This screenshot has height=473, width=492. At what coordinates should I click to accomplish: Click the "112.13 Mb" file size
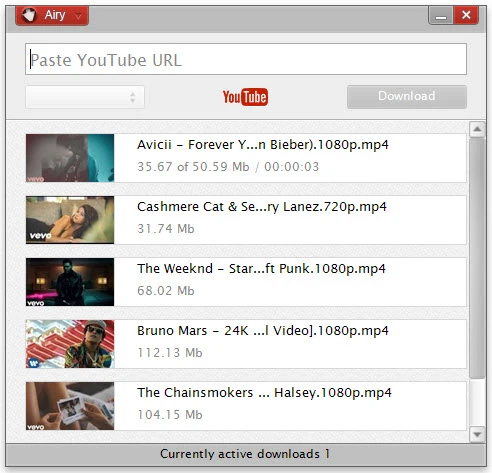click(170, 353)
